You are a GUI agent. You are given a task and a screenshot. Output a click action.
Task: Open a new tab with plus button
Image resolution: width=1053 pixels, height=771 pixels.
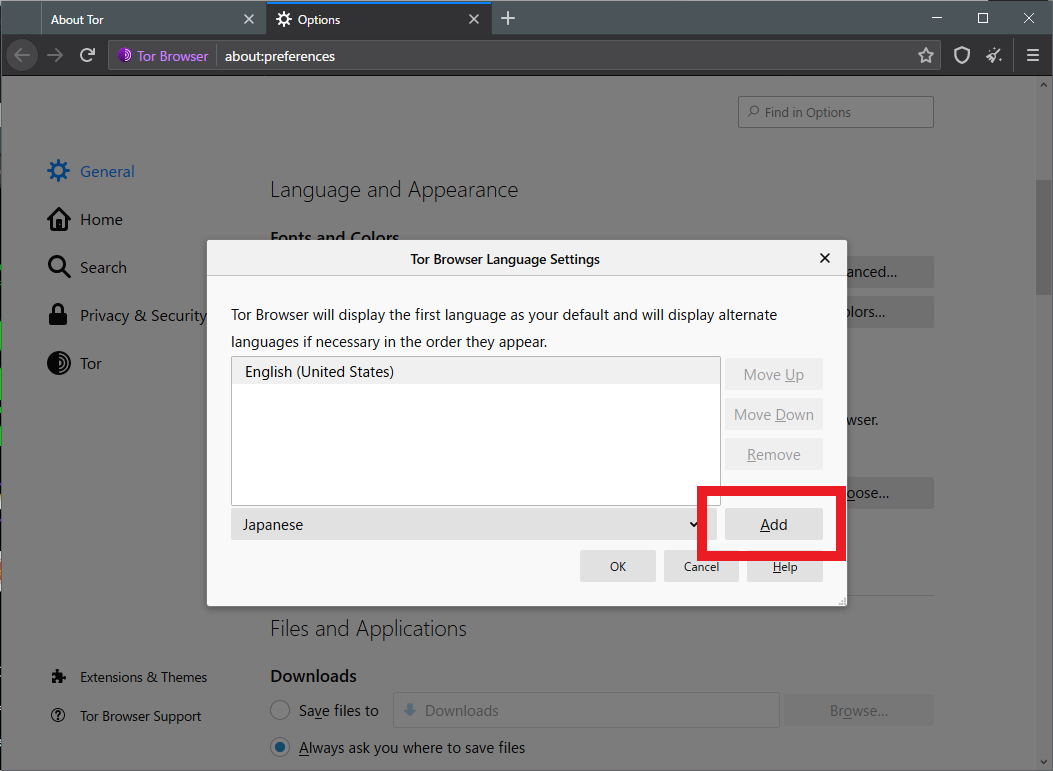508,19
